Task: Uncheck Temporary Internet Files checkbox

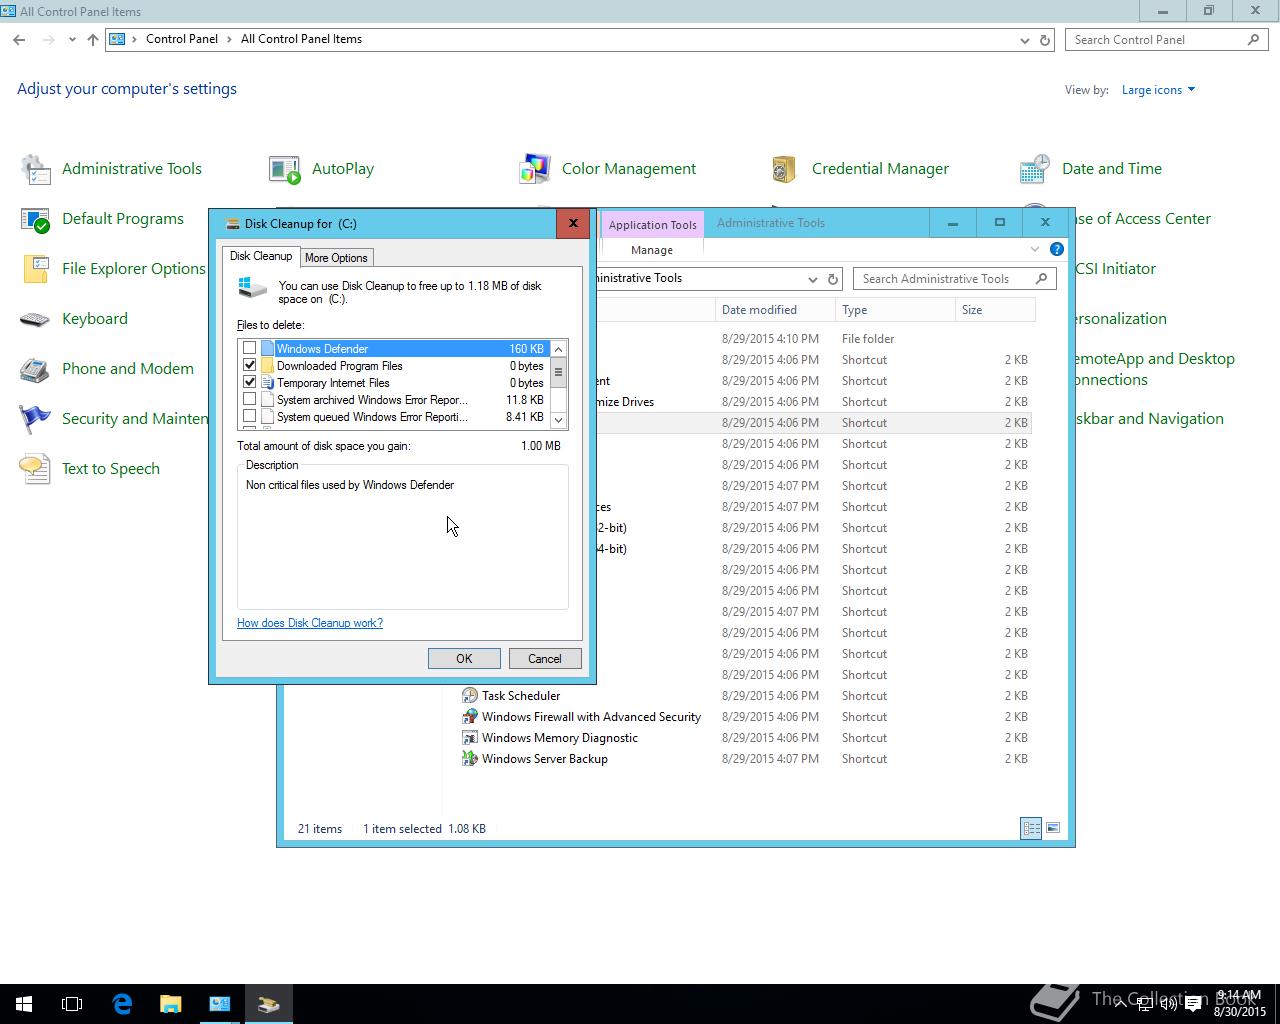Action: click(x=250, y=383)
